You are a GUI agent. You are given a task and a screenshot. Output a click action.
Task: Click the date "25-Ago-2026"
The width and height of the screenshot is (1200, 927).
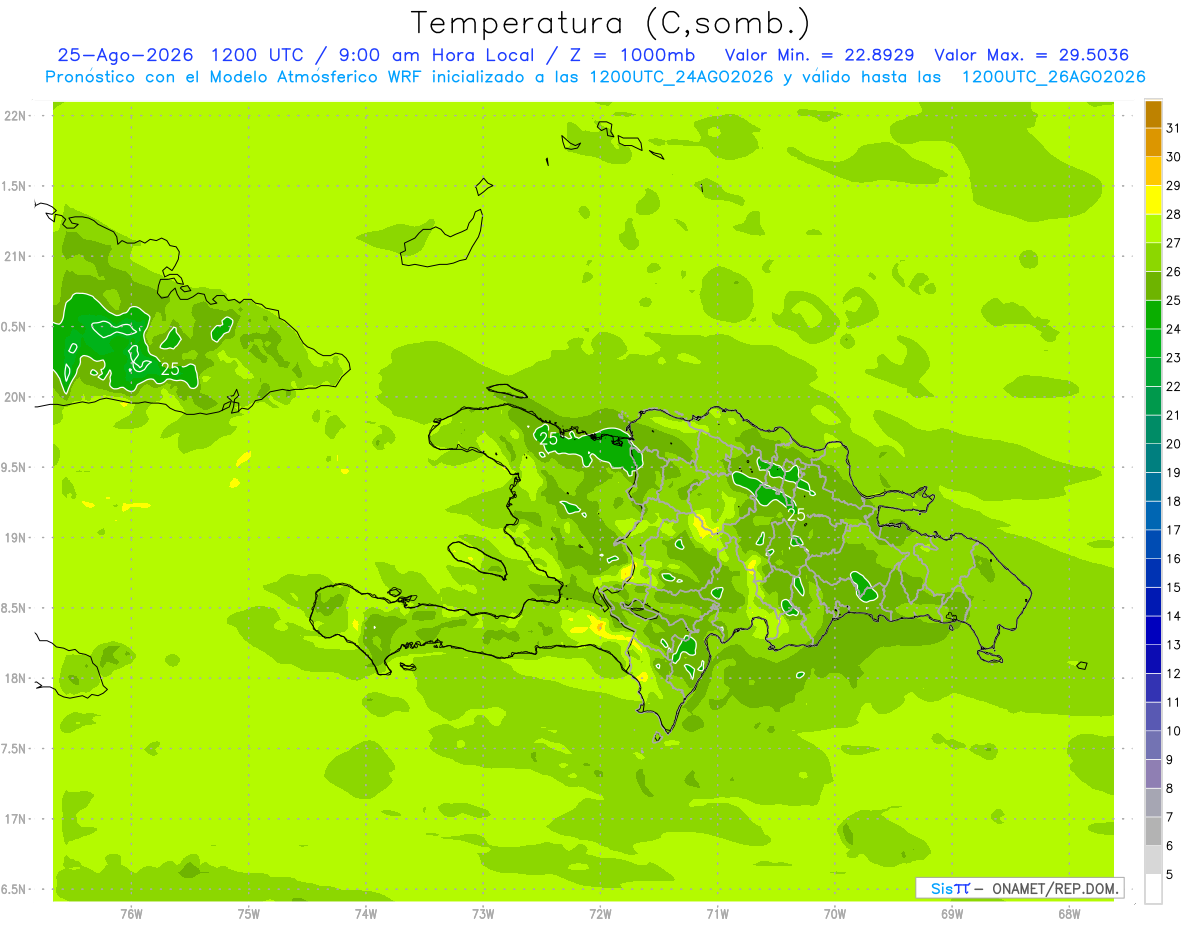(124, 54)
